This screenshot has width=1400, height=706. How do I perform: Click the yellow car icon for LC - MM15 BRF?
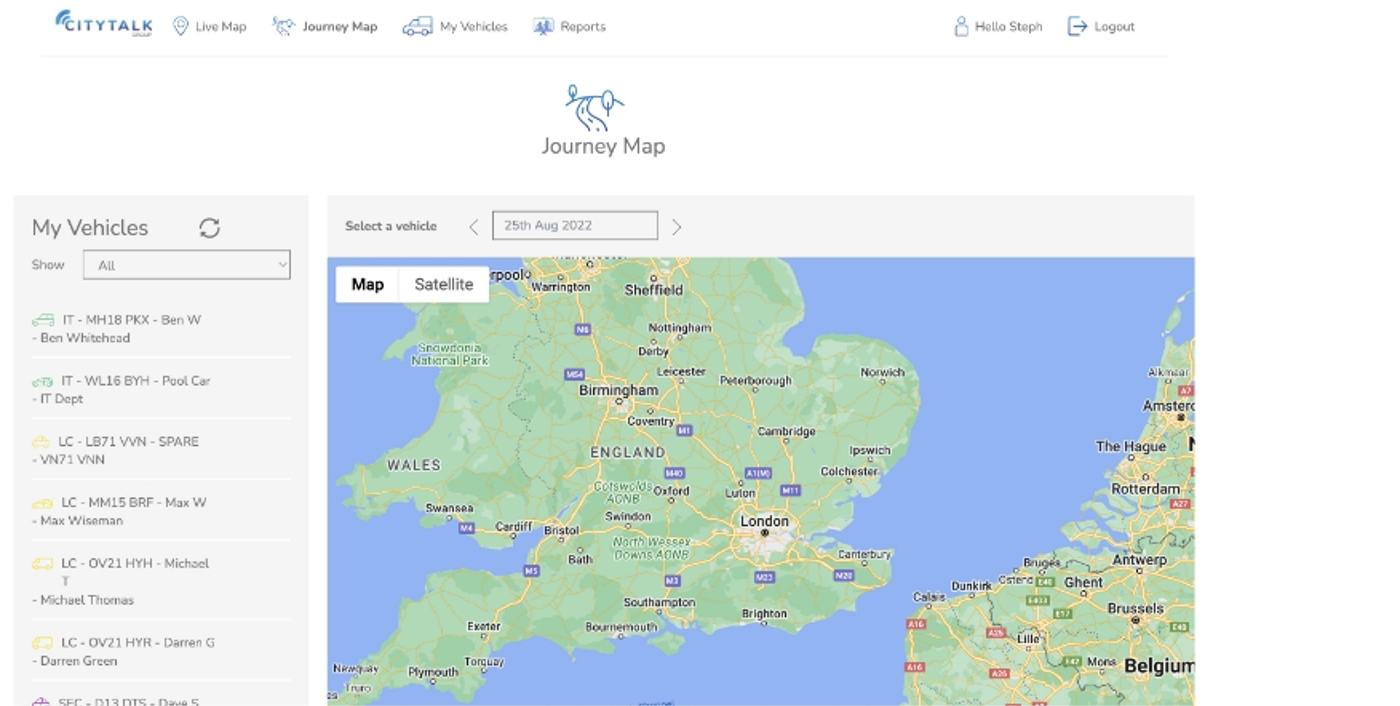tap(42, 503)
